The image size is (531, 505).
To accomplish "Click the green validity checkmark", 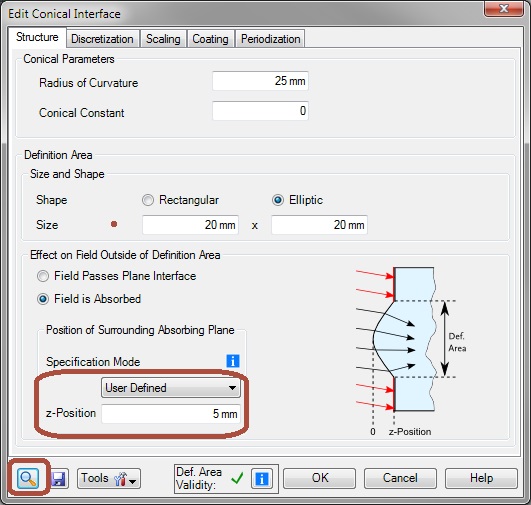I will (x=237, y=478).
